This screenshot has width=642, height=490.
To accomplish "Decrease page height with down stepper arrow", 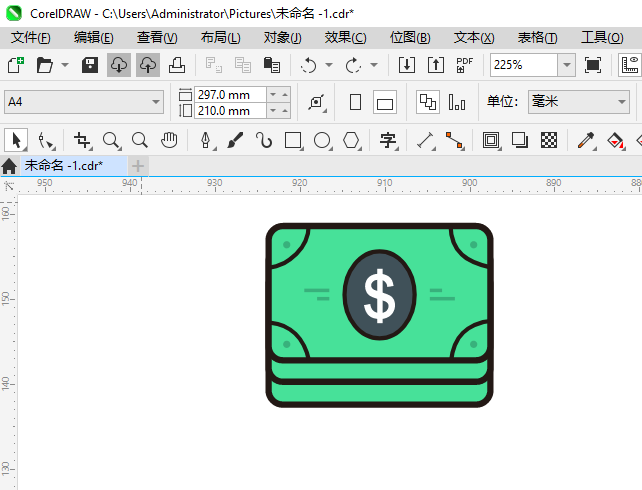I will (273, 111).
